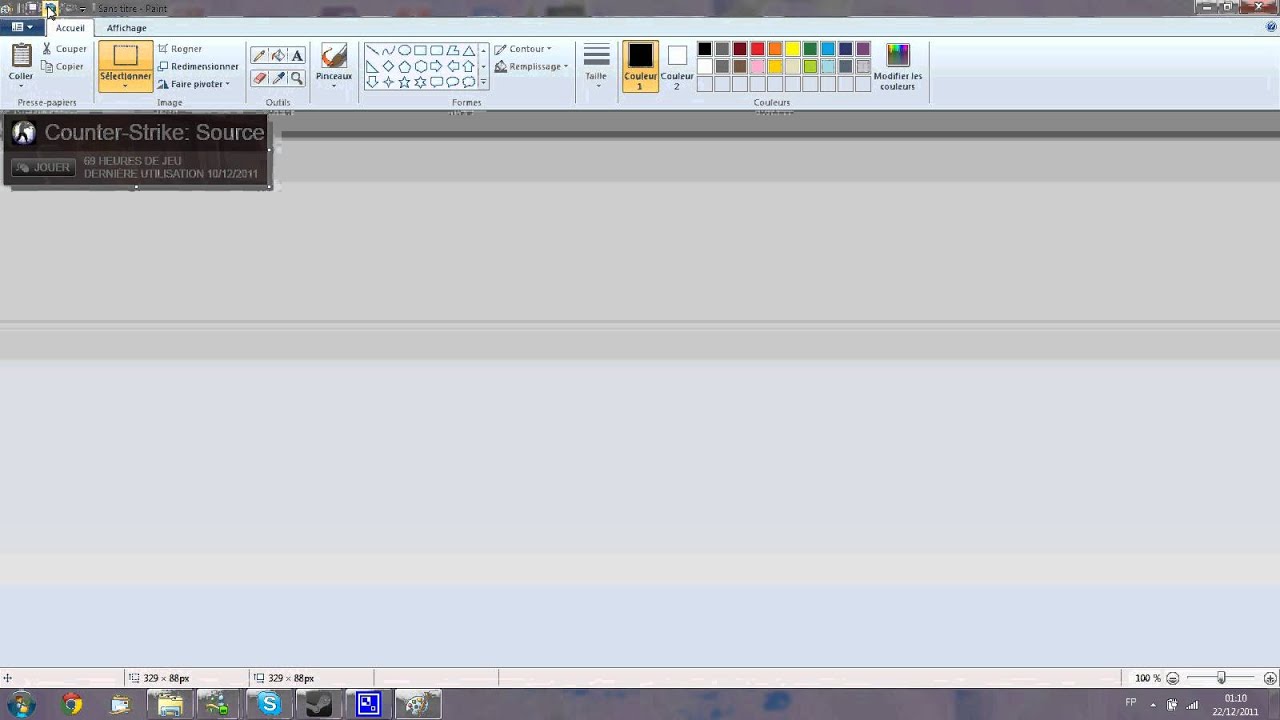Open the Faire pivoter dropdown
The image size is (1280, 720).
click(x=194, y=85)
